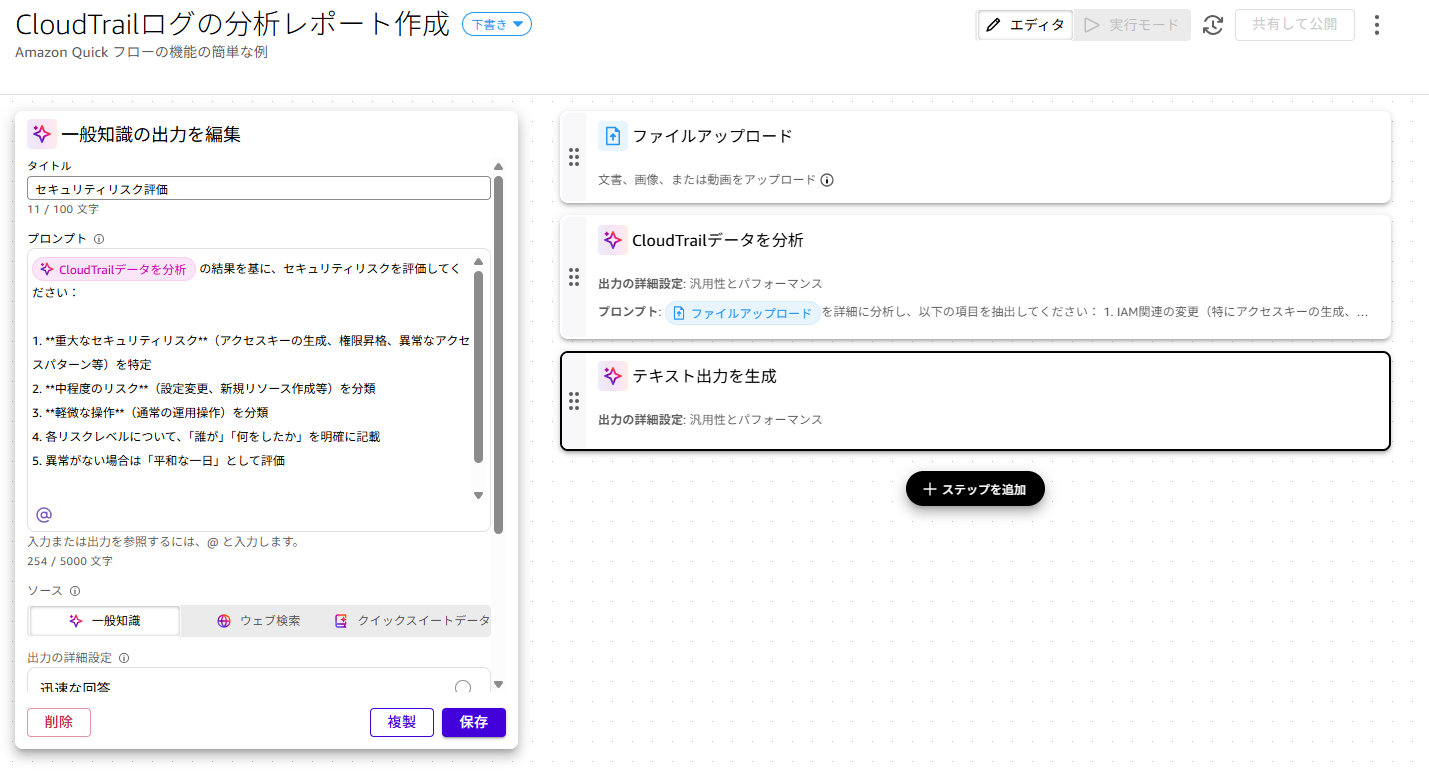Screen dimensions: 1429x774
Task: Click scroll-up arrow of the edit panel
Action: 498,166
